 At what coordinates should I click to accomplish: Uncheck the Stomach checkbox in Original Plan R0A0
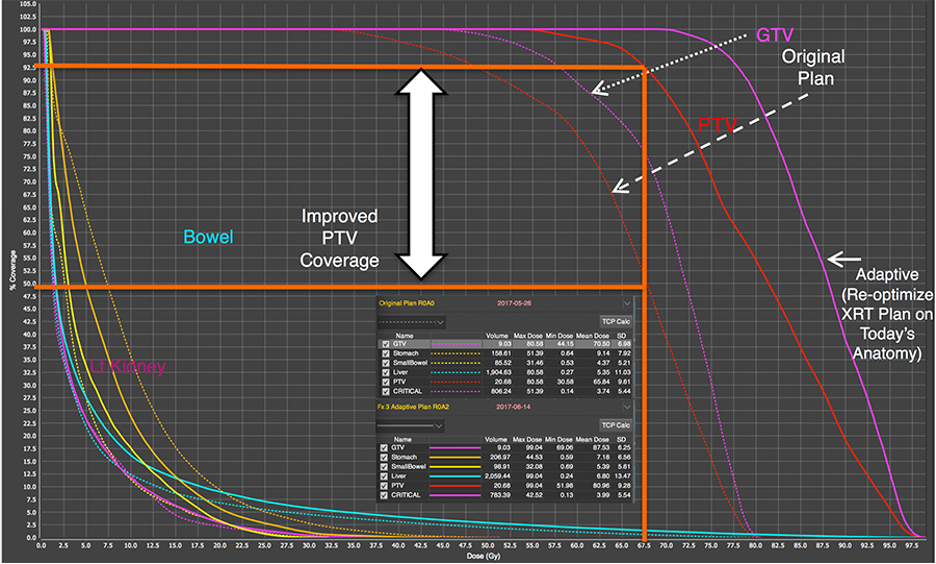click(386, 353)
